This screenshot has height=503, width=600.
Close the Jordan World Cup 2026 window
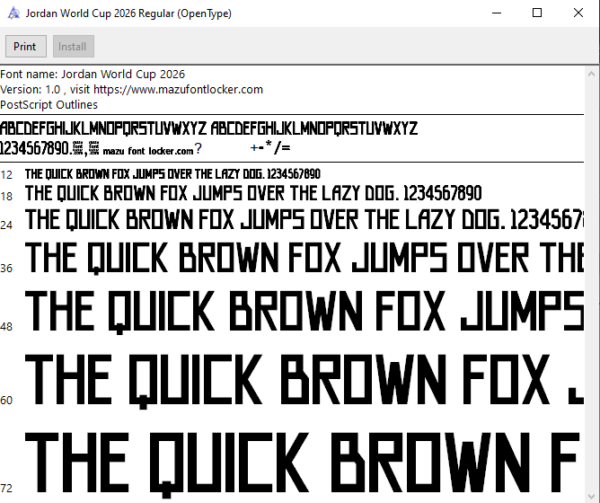tap(578, 13)
